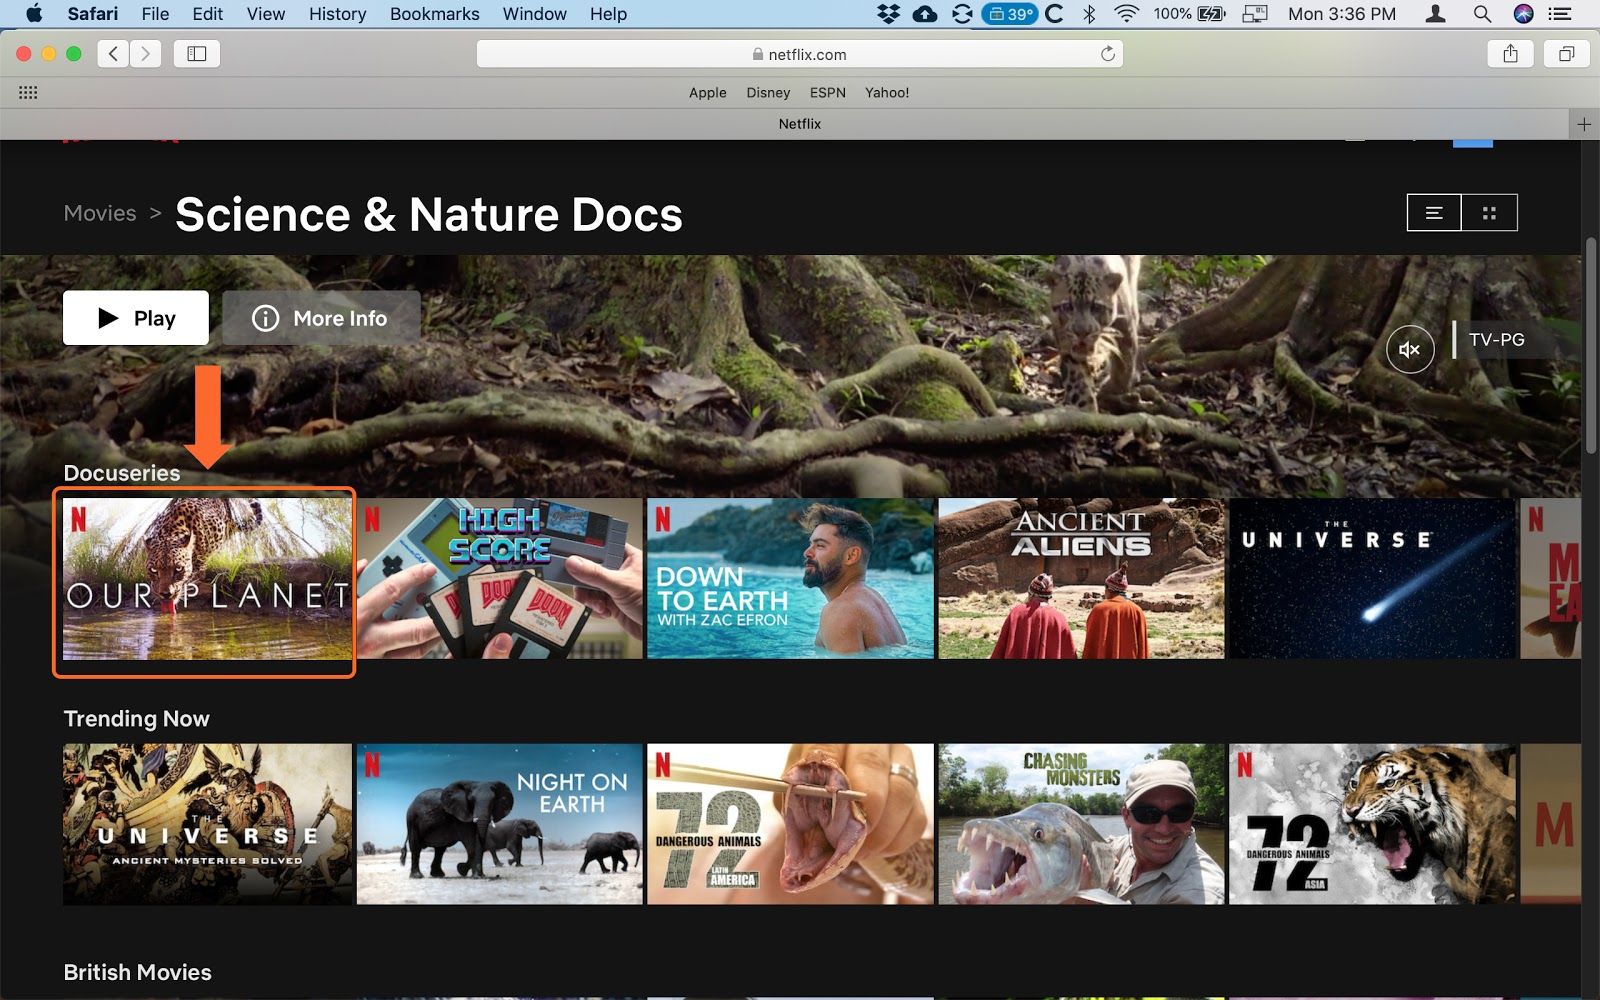Open the High Score docuseries
Image resolution: width=1600 pixels, height=1000 pixels.
500,579
